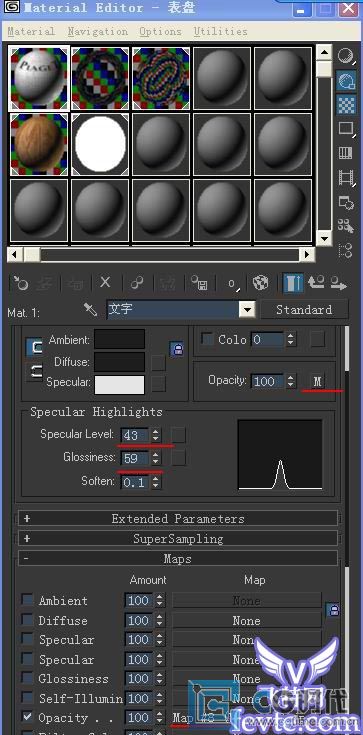The width and height of the screenshot is (363, 735).
Task: Click the Make Preview filmstrip icon
Action: click(x=346, y=177)
